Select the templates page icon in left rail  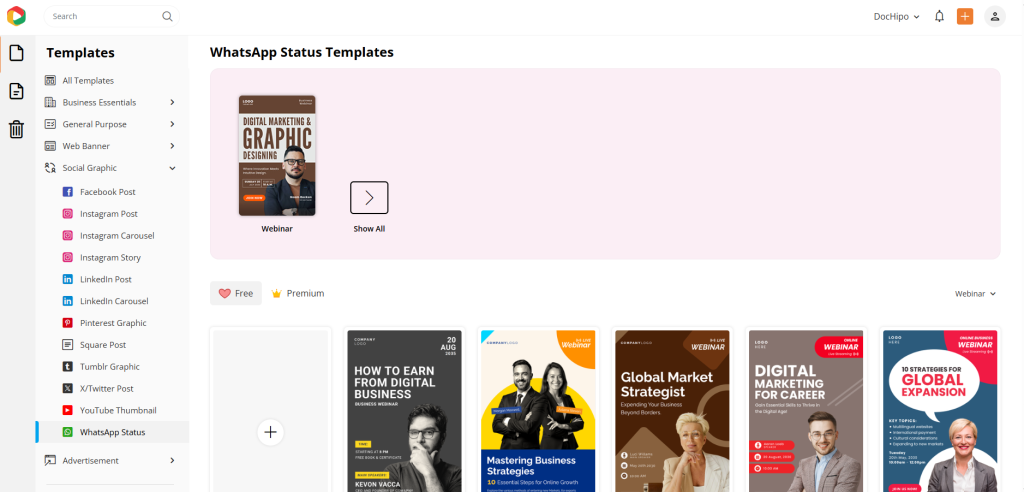(17, 53)
